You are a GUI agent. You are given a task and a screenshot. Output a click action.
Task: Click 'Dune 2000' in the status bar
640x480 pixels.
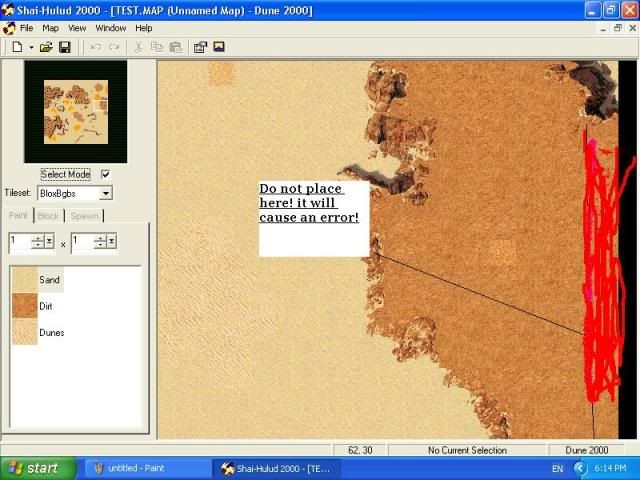[587, 450]
